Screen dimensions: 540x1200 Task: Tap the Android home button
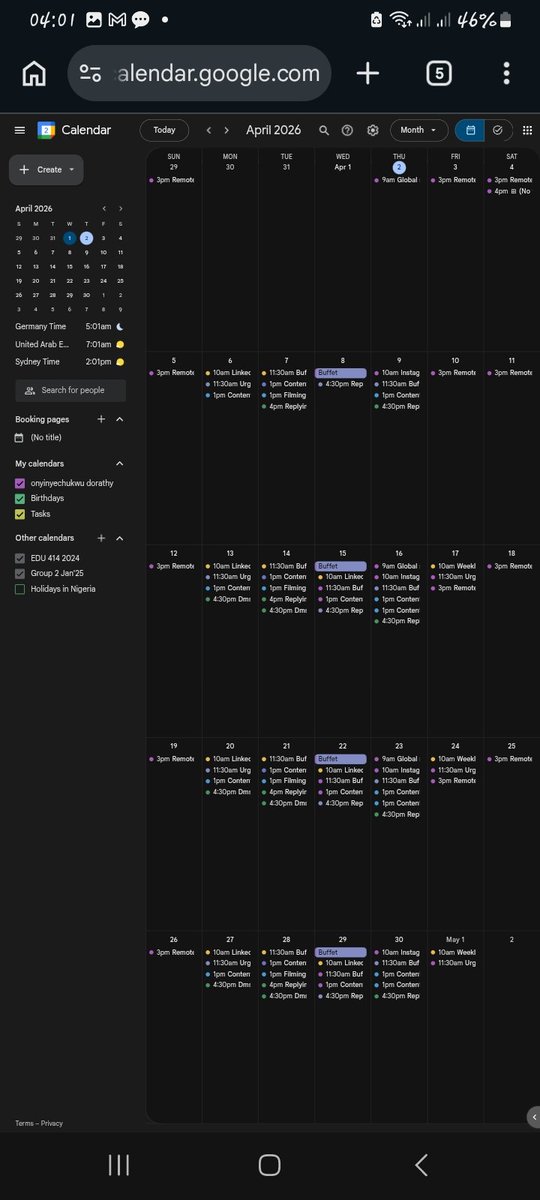pos(269,1164)
